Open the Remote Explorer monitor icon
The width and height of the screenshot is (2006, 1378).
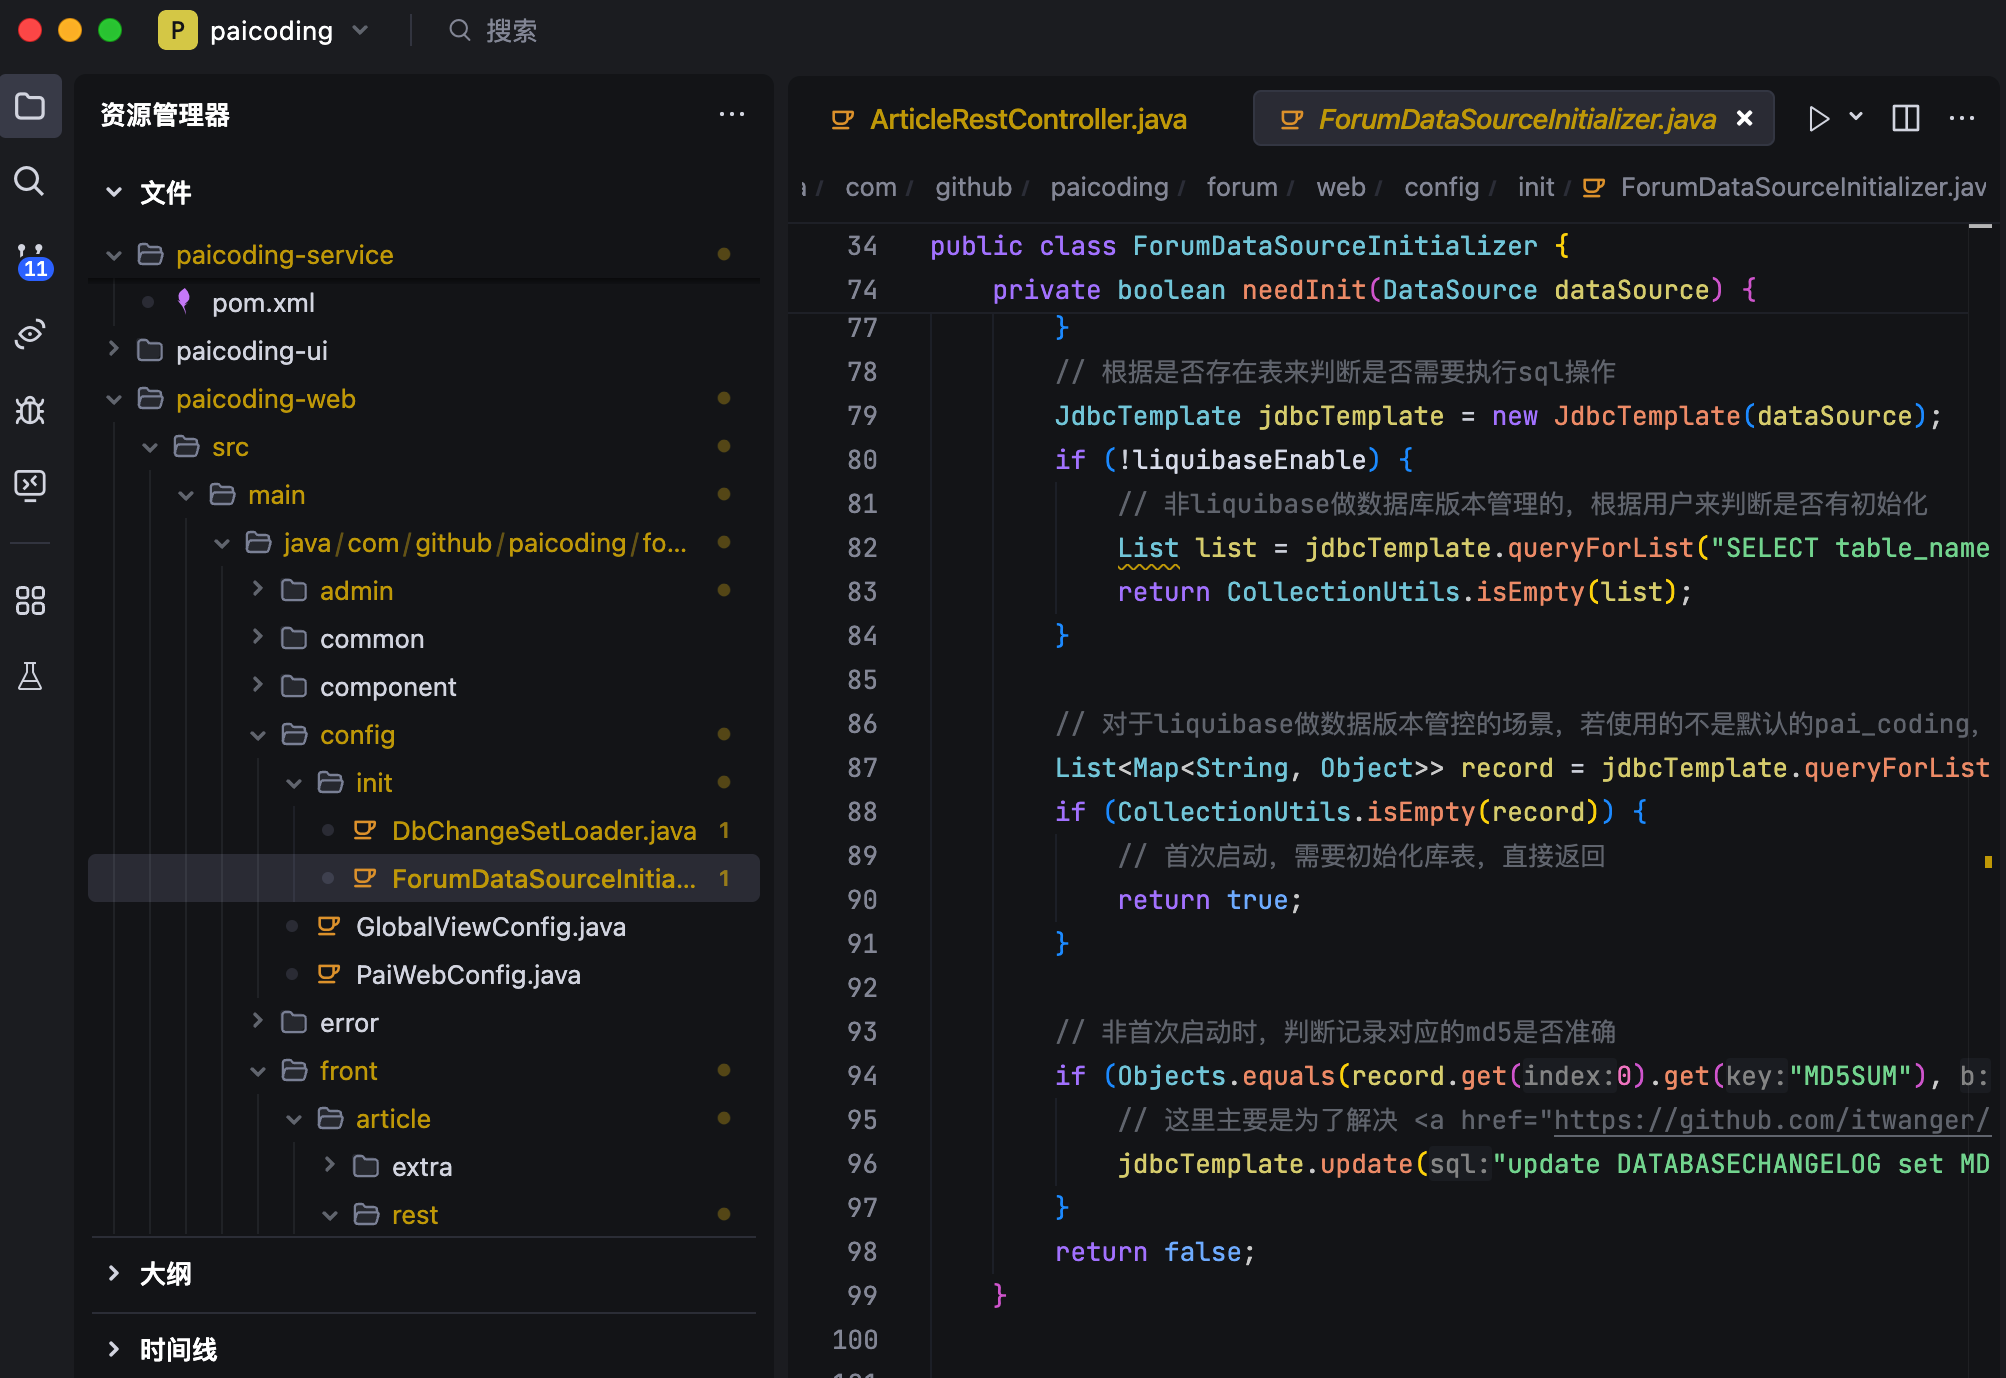click(30, 485)
